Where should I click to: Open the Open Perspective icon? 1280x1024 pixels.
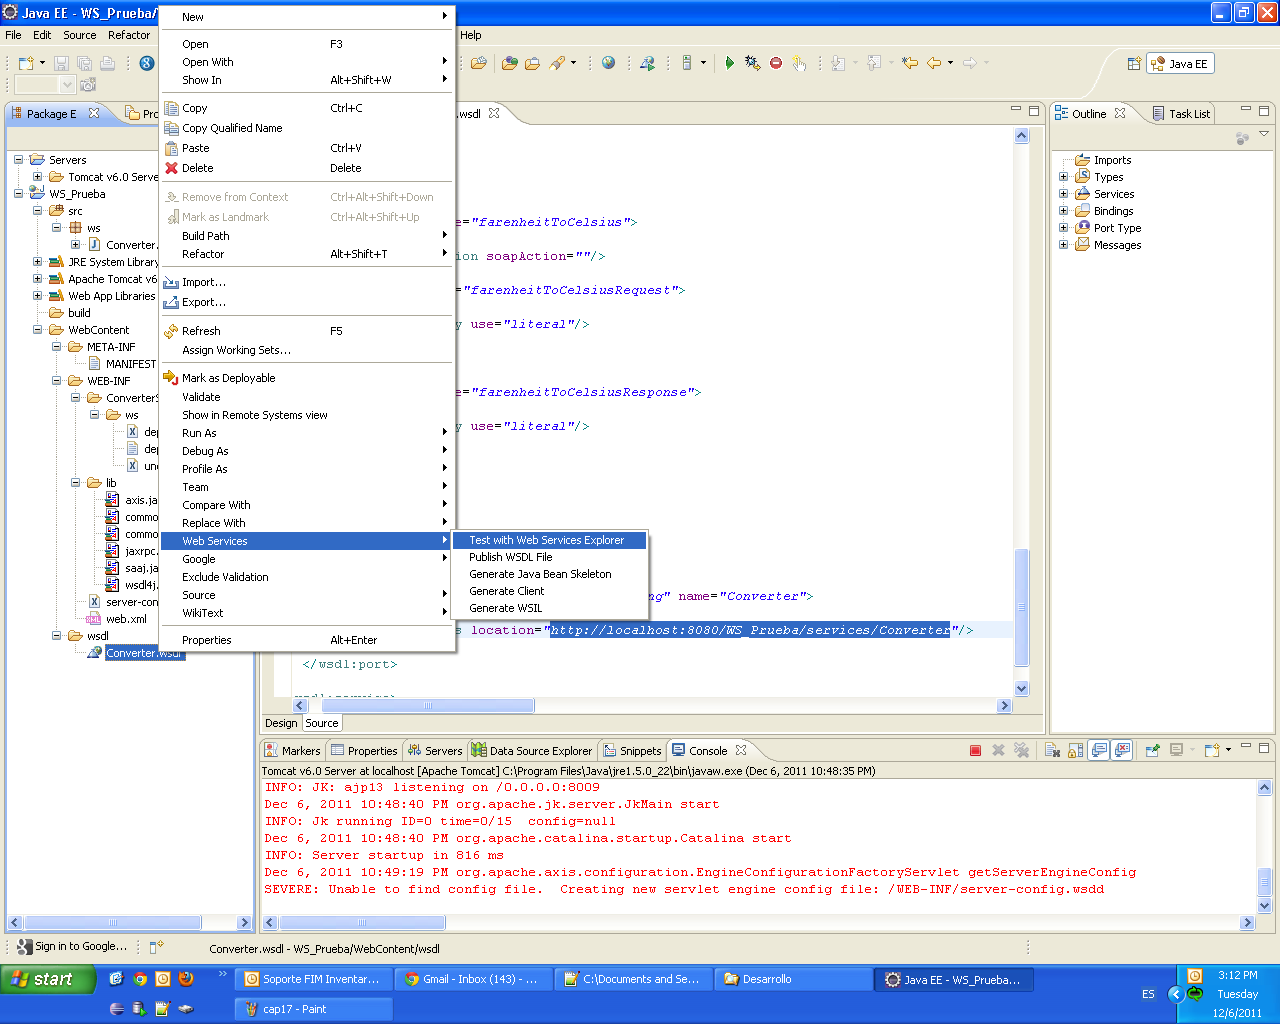click(x=1134, y=63)
